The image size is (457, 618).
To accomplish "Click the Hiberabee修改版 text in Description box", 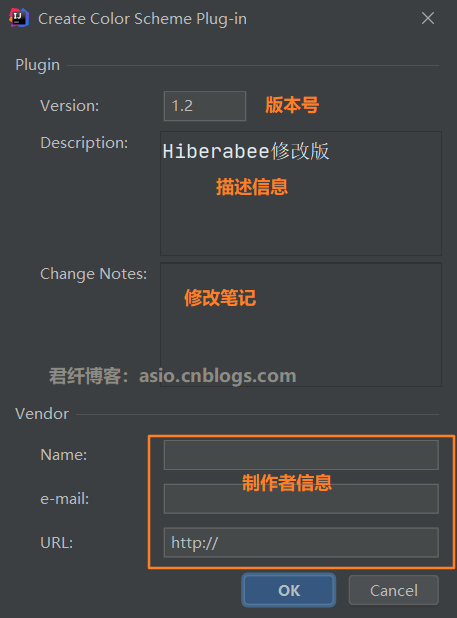I will [x=246, y=151].
